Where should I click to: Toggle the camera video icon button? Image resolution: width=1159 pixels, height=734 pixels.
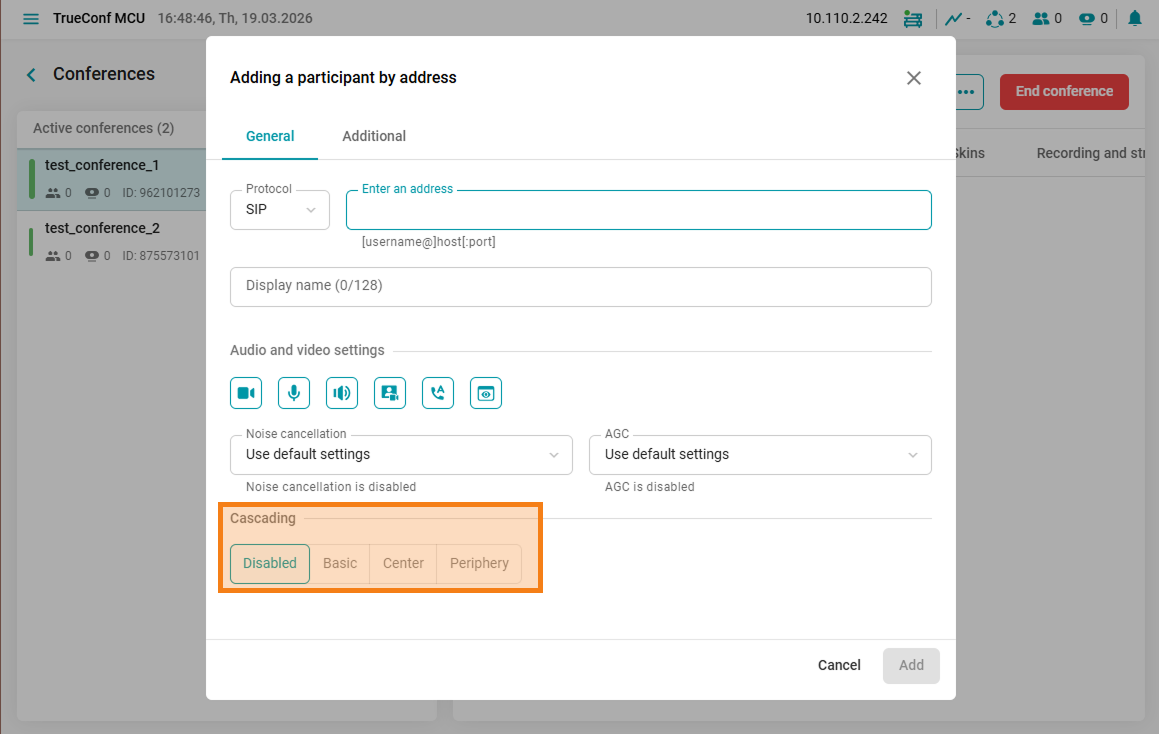click(246, 393)
